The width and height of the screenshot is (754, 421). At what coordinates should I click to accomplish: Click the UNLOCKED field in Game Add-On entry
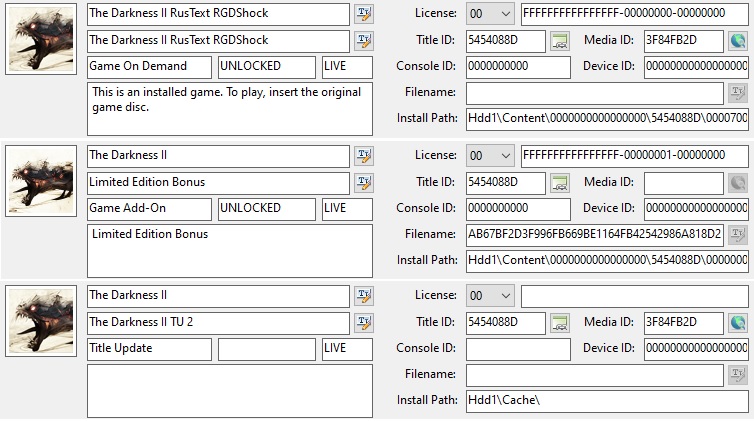point(267,209)
